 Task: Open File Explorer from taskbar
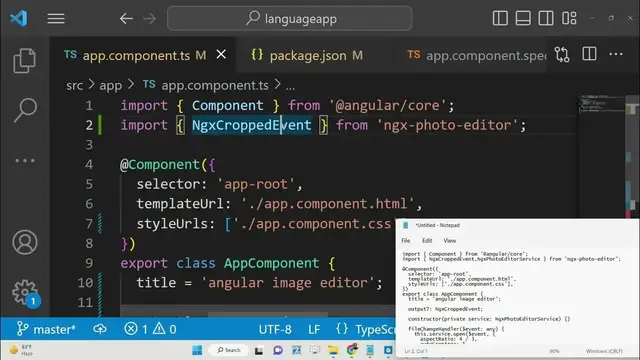point(333,350)
